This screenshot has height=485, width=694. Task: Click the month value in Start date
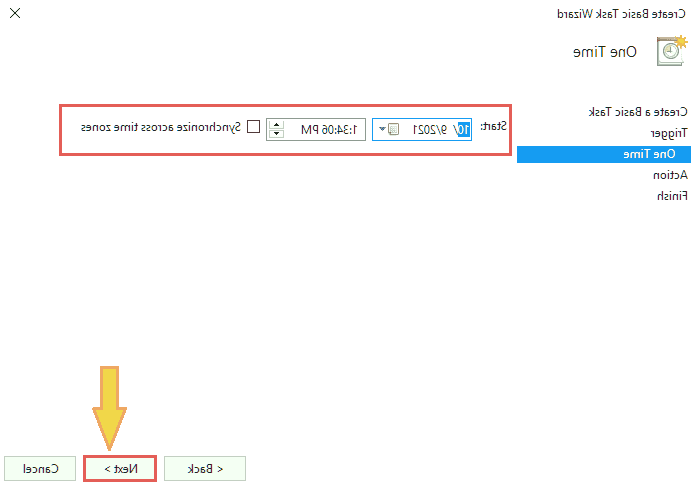(x=463, y=129)
